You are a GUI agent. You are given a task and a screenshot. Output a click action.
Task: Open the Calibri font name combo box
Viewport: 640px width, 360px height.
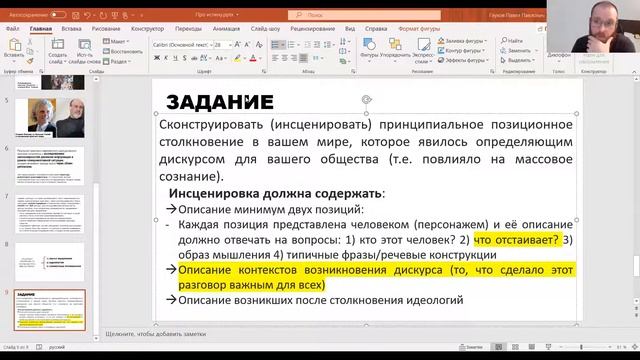pos(182,45)
